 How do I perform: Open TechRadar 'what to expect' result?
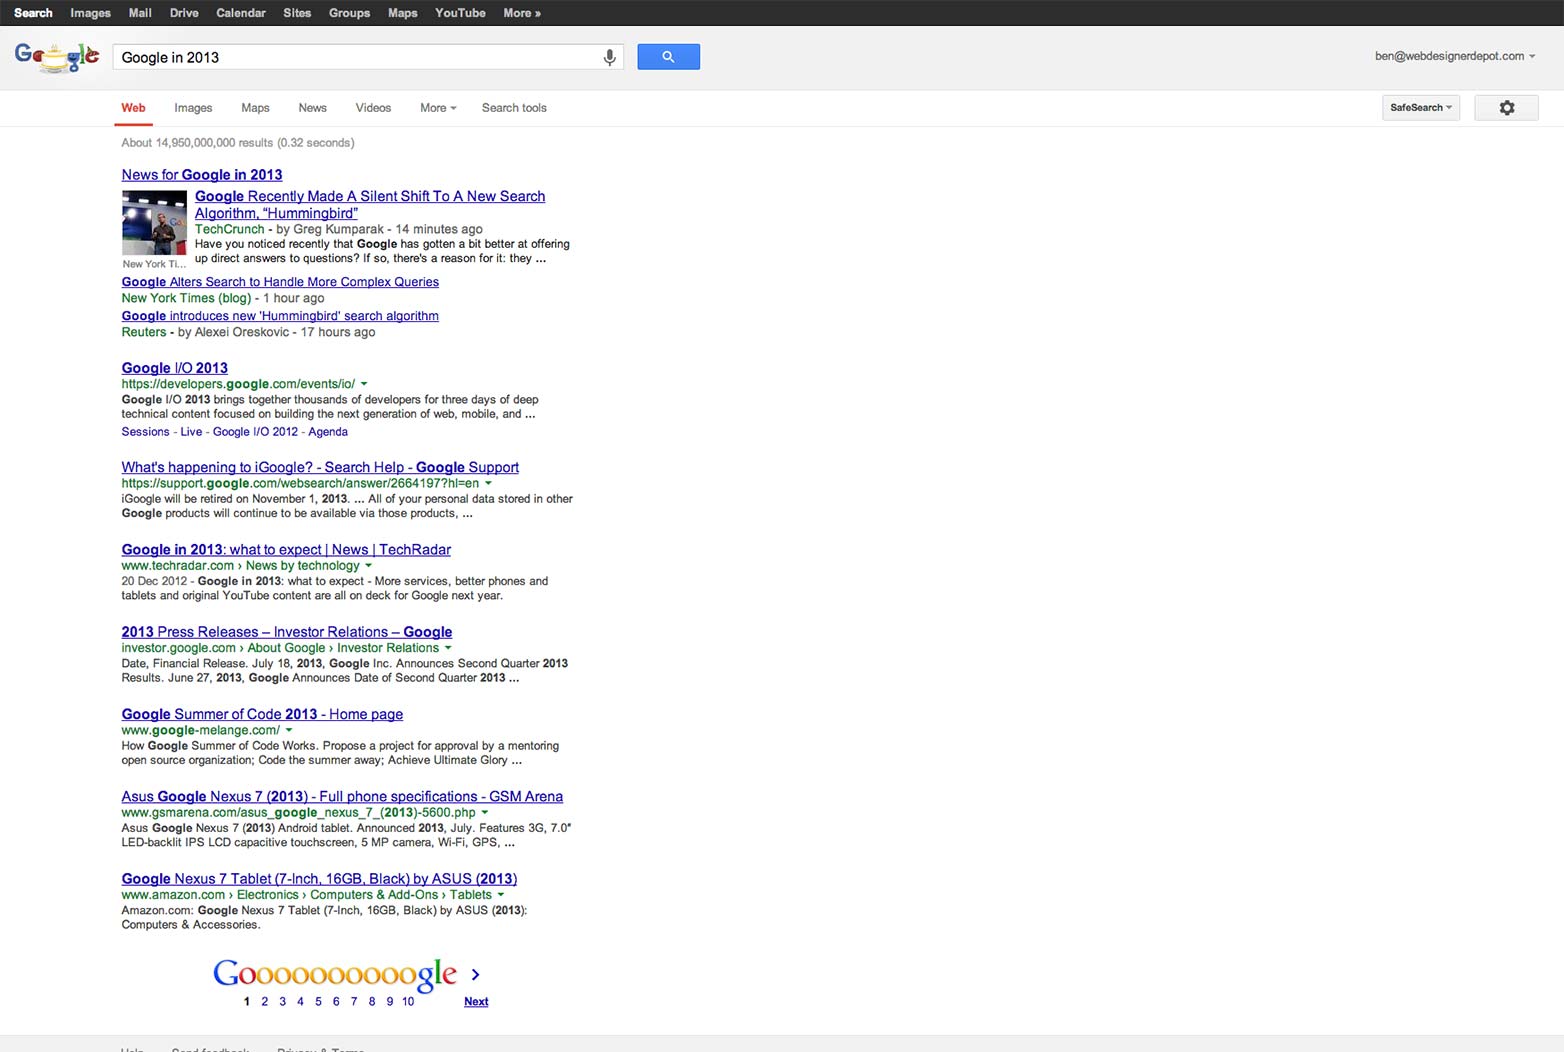tap(286, 550)
